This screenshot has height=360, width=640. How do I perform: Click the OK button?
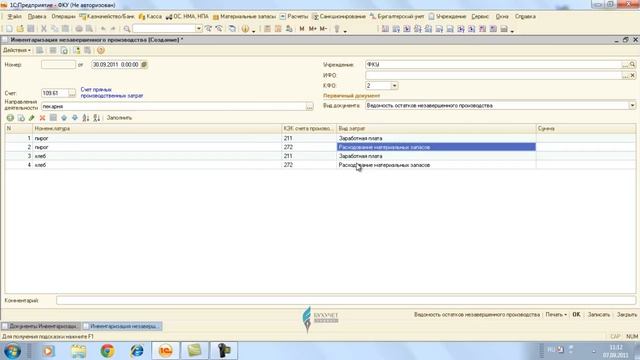(x=576, y=315)
